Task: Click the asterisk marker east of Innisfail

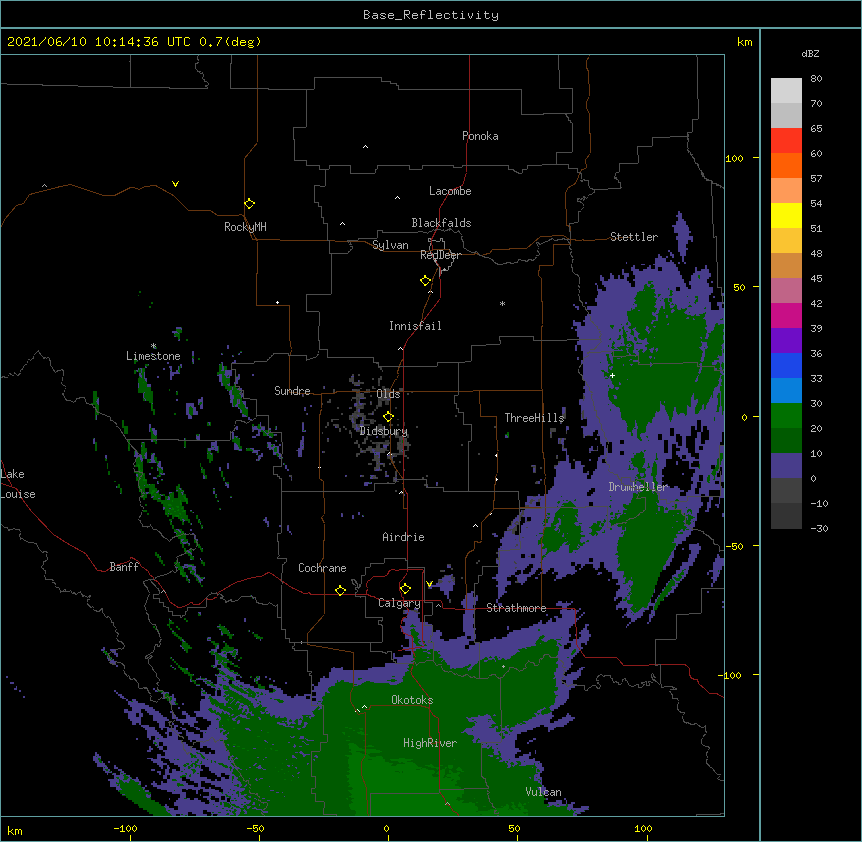Action: (x=502, y=304)
